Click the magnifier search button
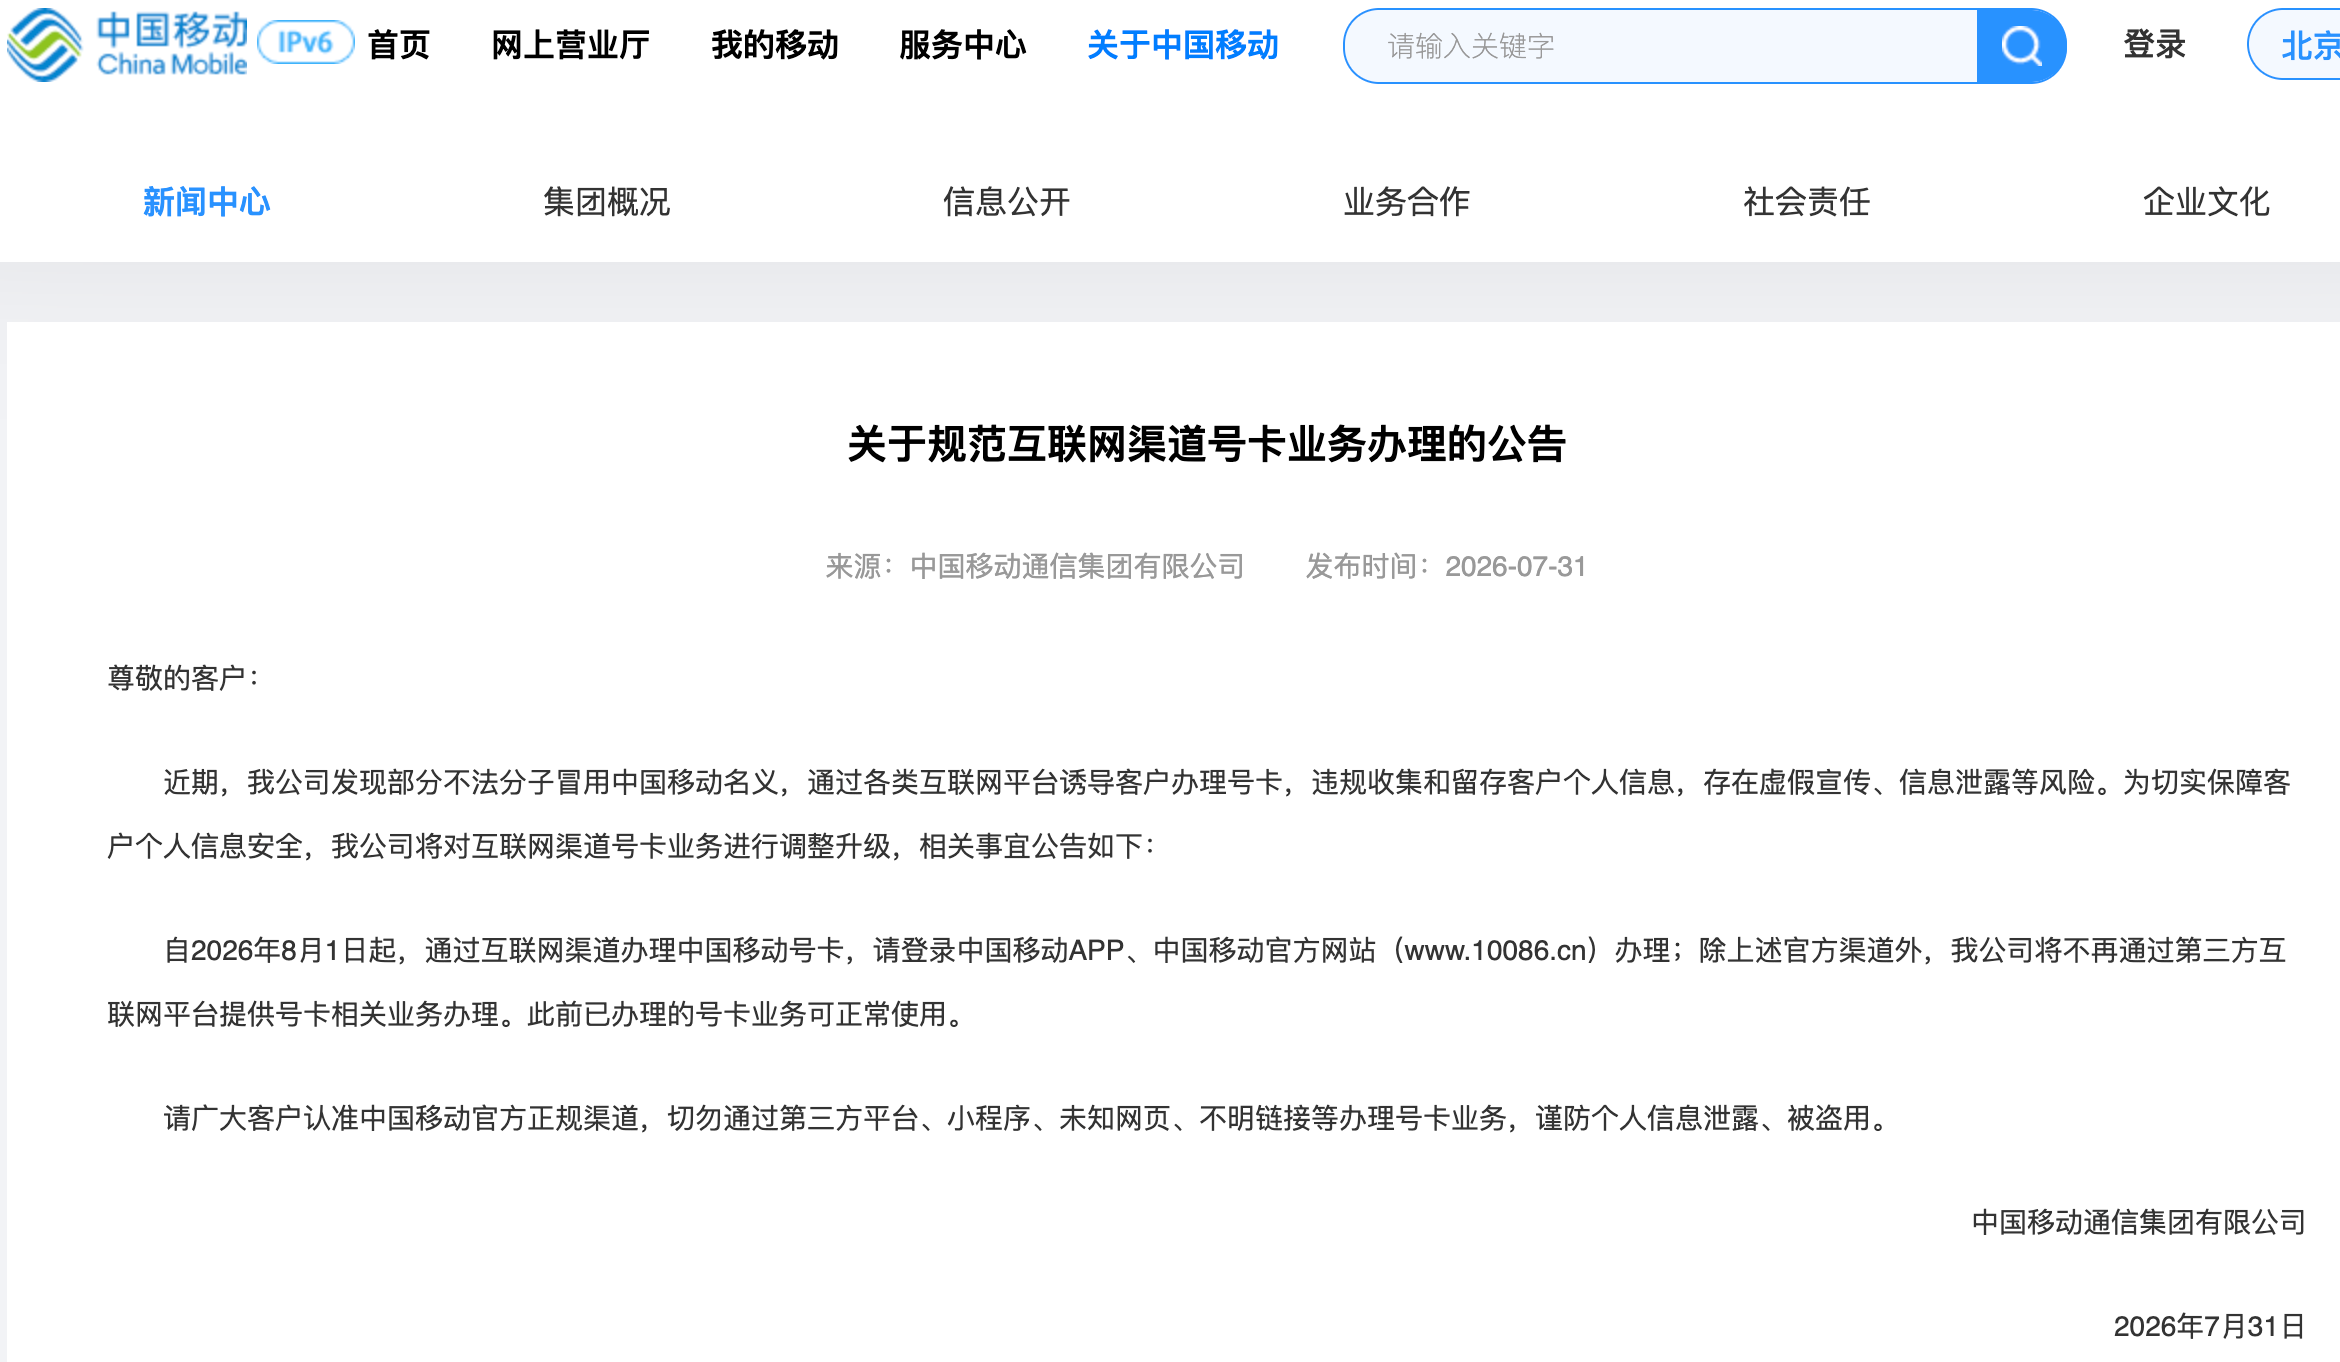 click(2021, 46)
